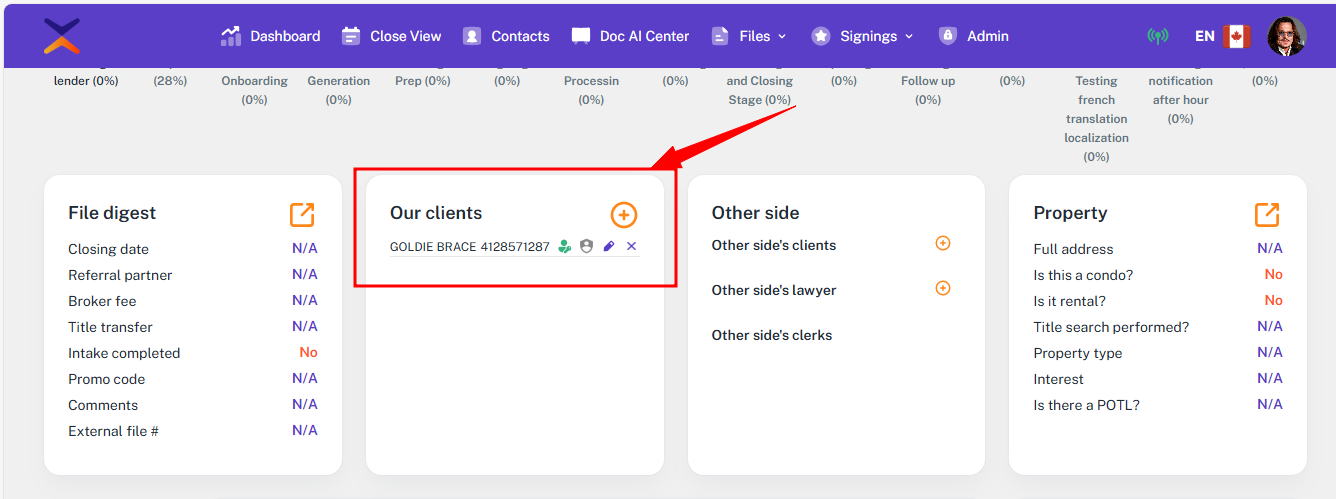Open File digest with the external link icon
This screenshot has width=1336, height=499.
click(302, 214)
